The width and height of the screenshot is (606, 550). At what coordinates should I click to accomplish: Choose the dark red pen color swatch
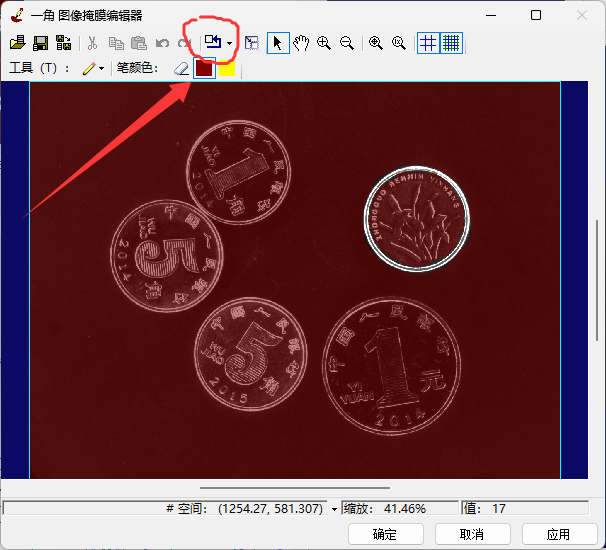point(204,68)
